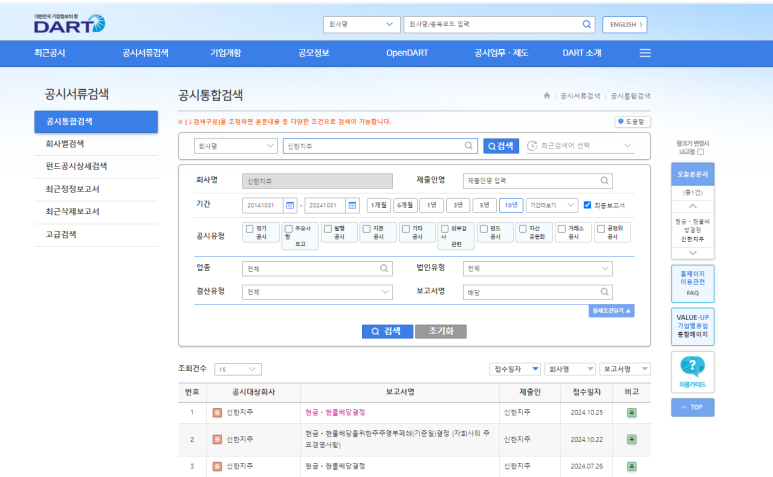Open 공모정보 menu

[314, 53]
